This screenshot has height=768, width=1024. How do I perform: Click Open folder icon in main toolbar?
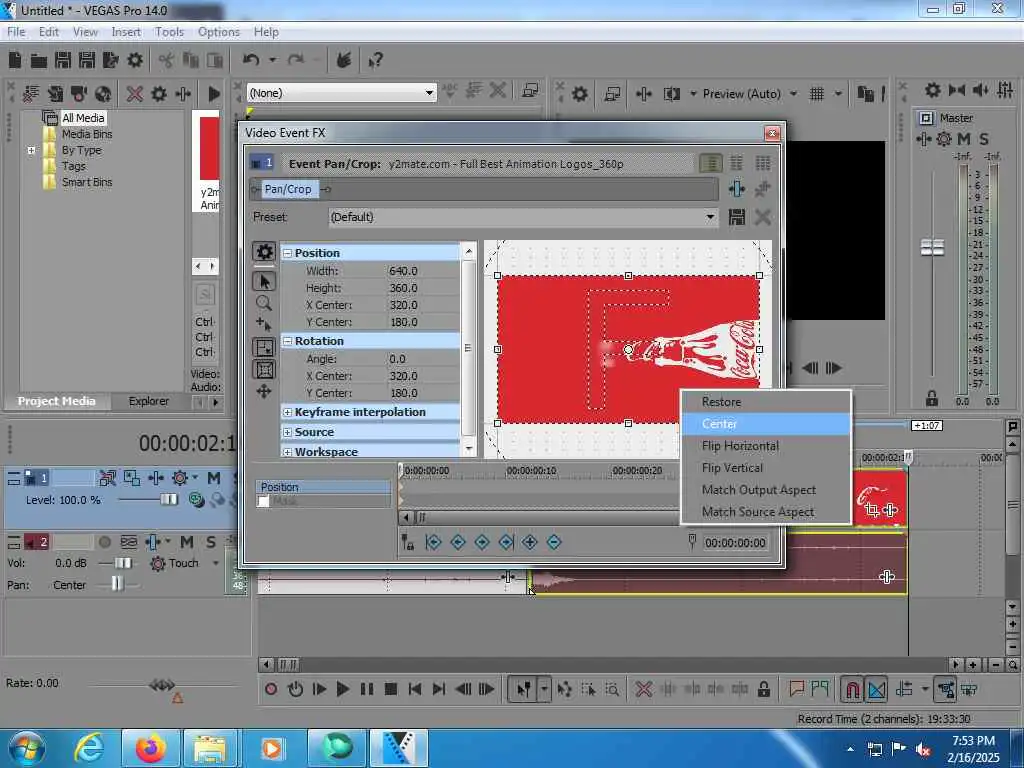click(39, 61)
